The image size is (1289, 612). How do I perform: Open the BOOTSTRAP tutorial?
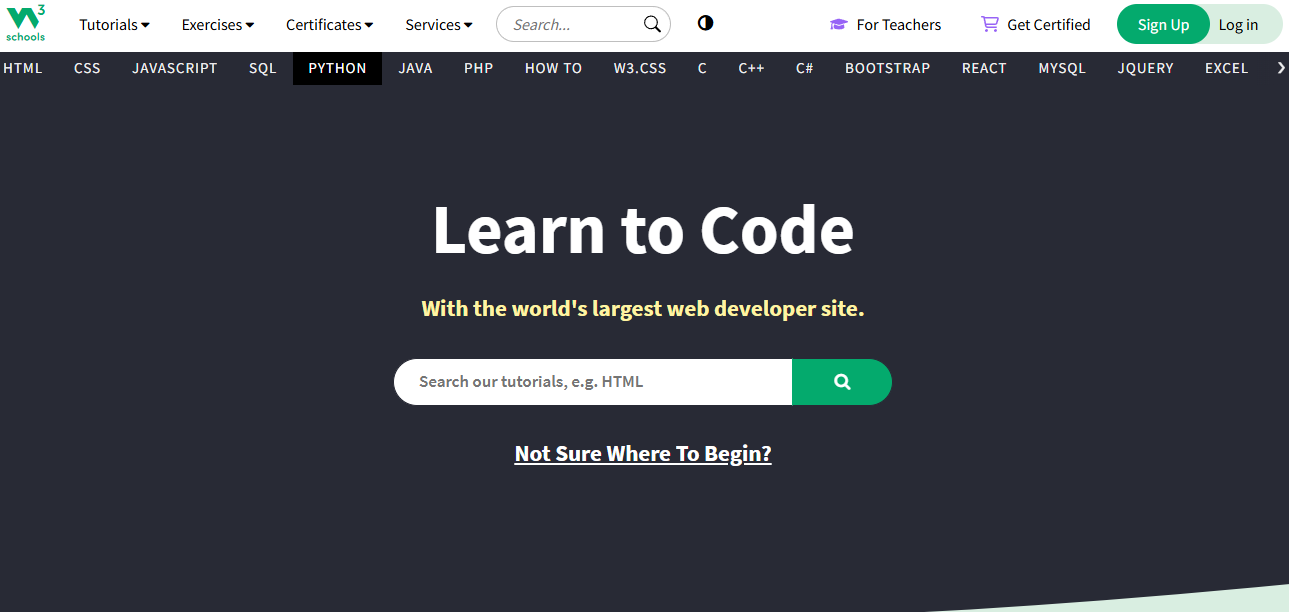pyautogui.click(x=887, y=68)
